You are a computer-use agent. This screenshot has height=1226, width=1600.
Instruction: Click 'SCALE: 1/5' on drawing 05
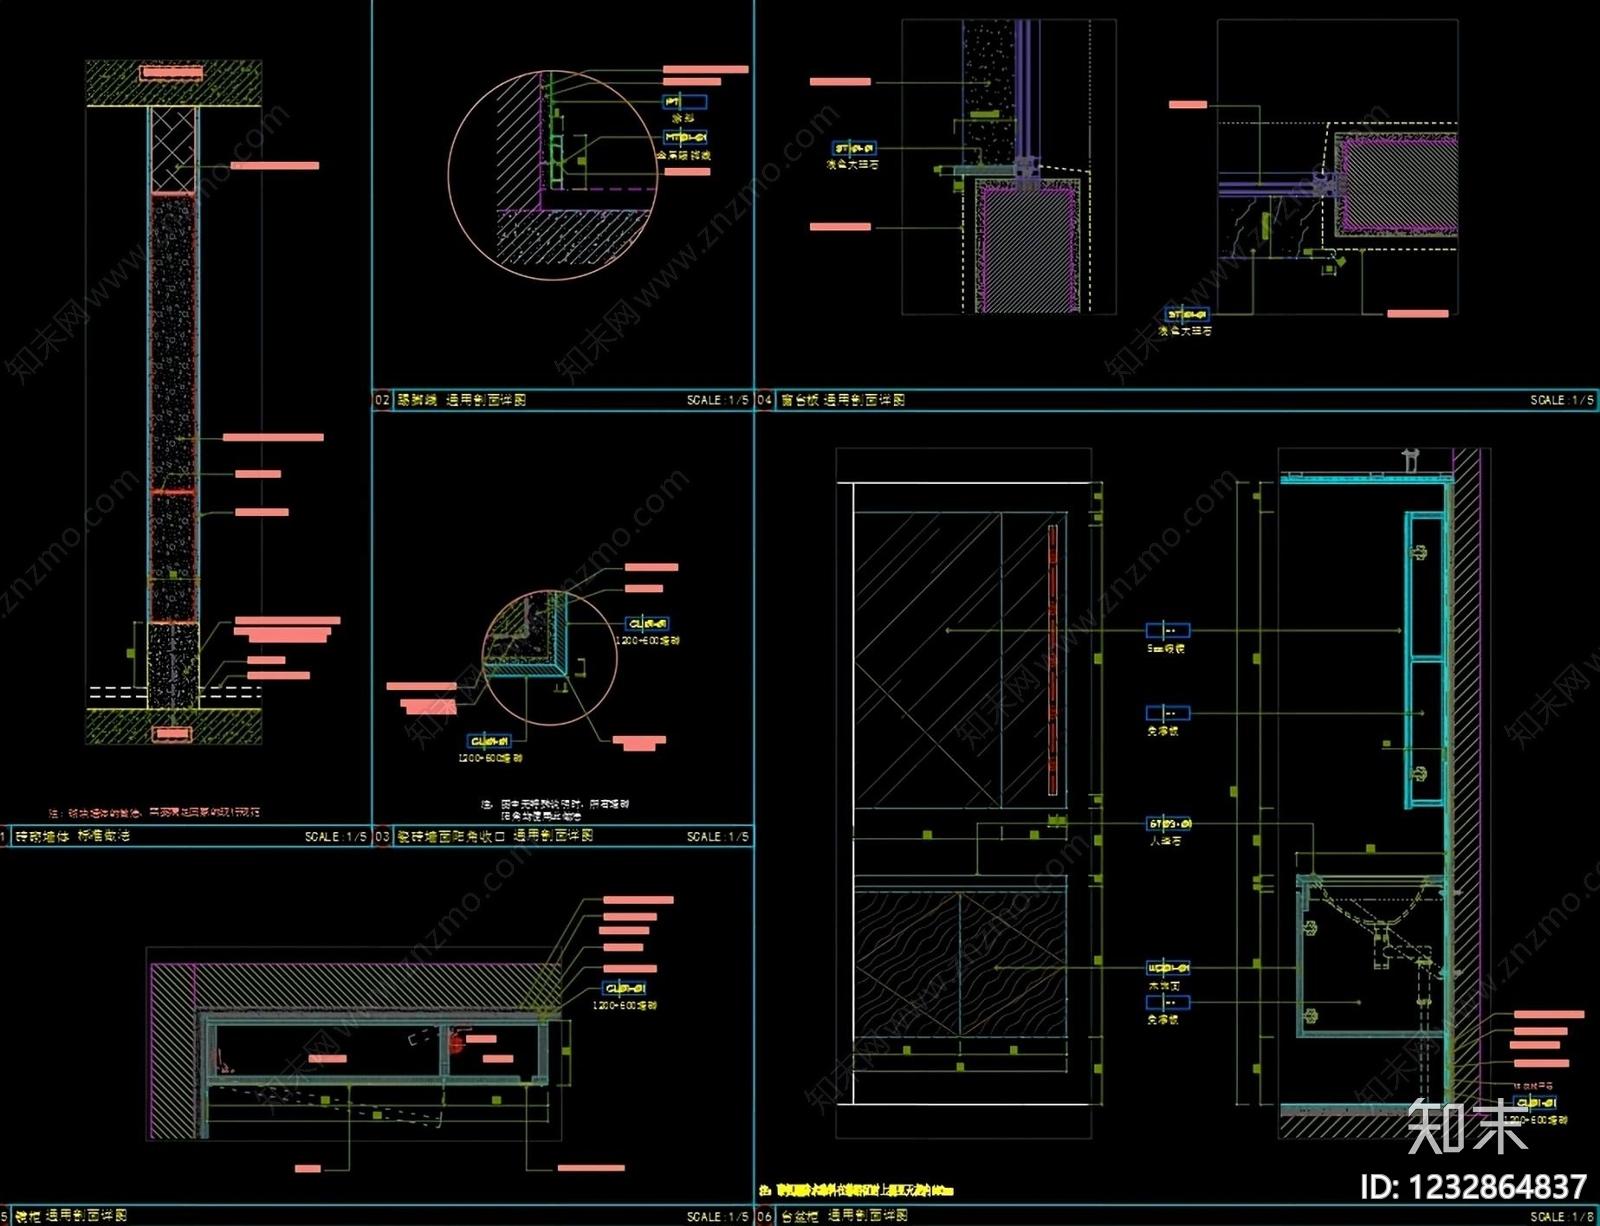point(718,1216)
